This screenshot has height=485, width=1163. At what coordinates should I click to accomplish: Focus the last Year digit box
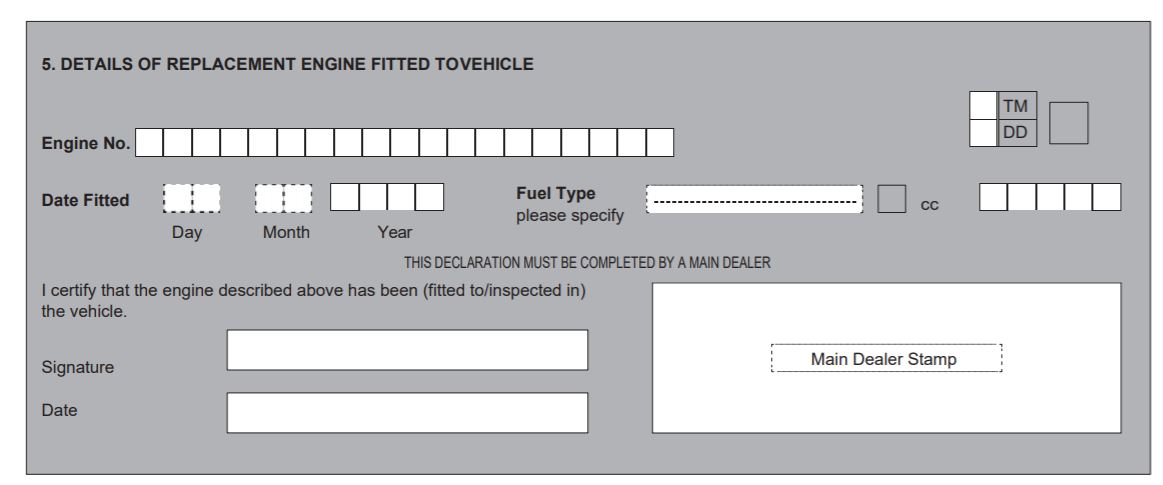click(430, 199)
